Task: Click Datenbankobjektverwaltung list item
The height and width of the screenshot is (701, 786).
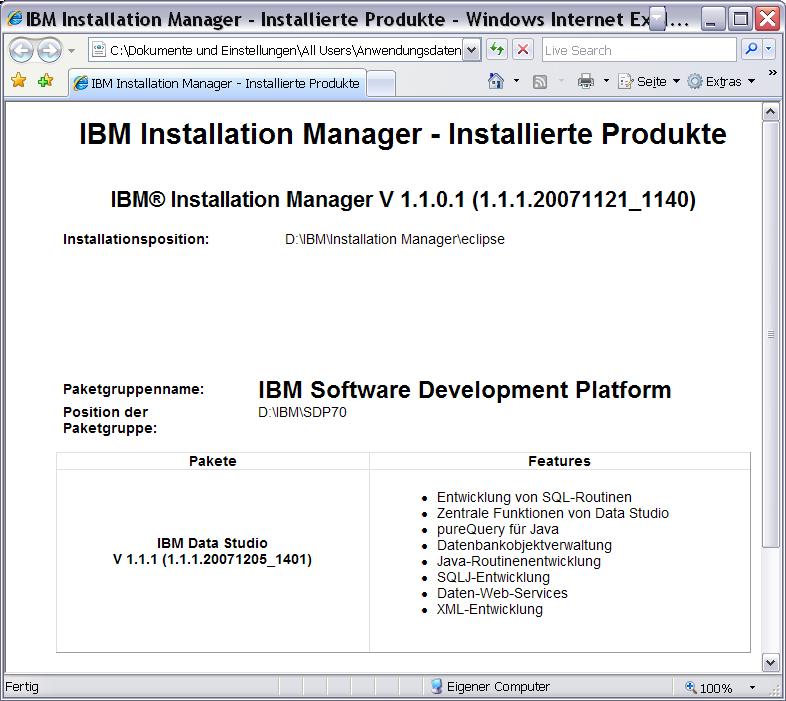Action: pyautogui.click(x=524, y=545)
